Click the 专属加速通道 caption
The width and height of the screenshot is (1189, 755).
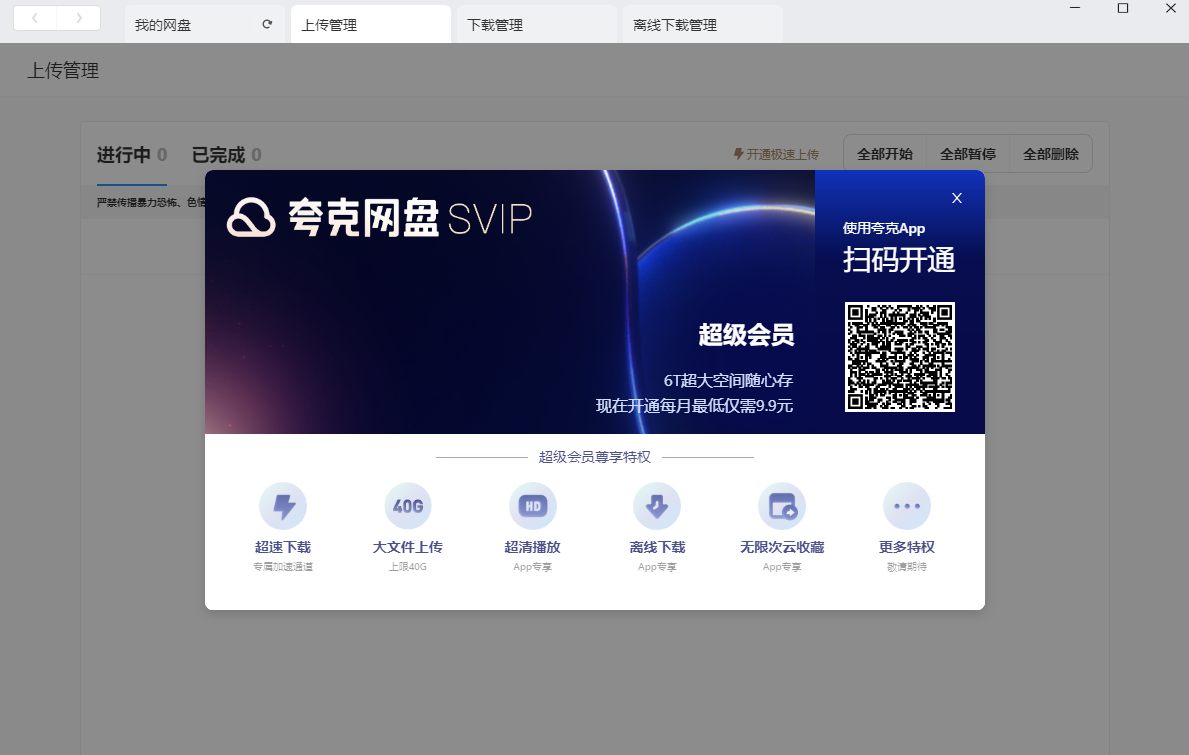pos(283,567)
